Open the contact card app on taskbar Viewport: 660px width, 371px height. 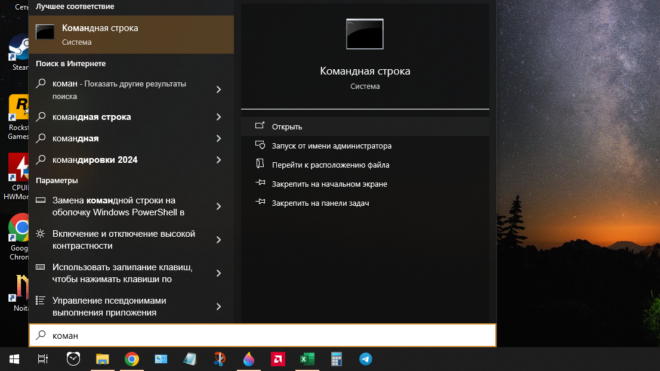point(161,359)
